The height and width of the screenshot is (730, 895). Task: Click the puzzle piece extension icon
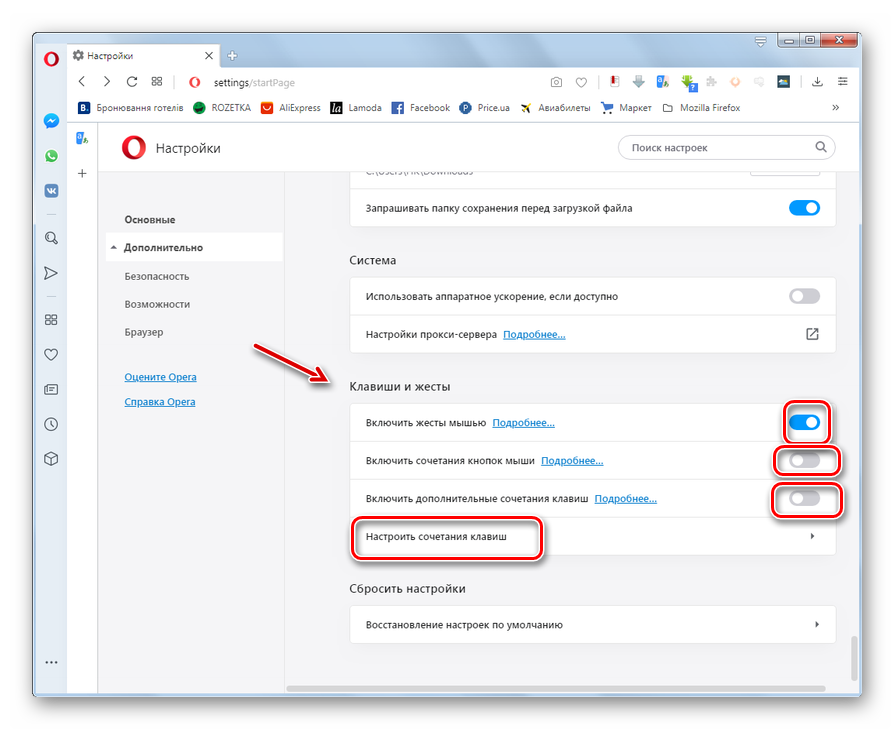pos(711,82)
